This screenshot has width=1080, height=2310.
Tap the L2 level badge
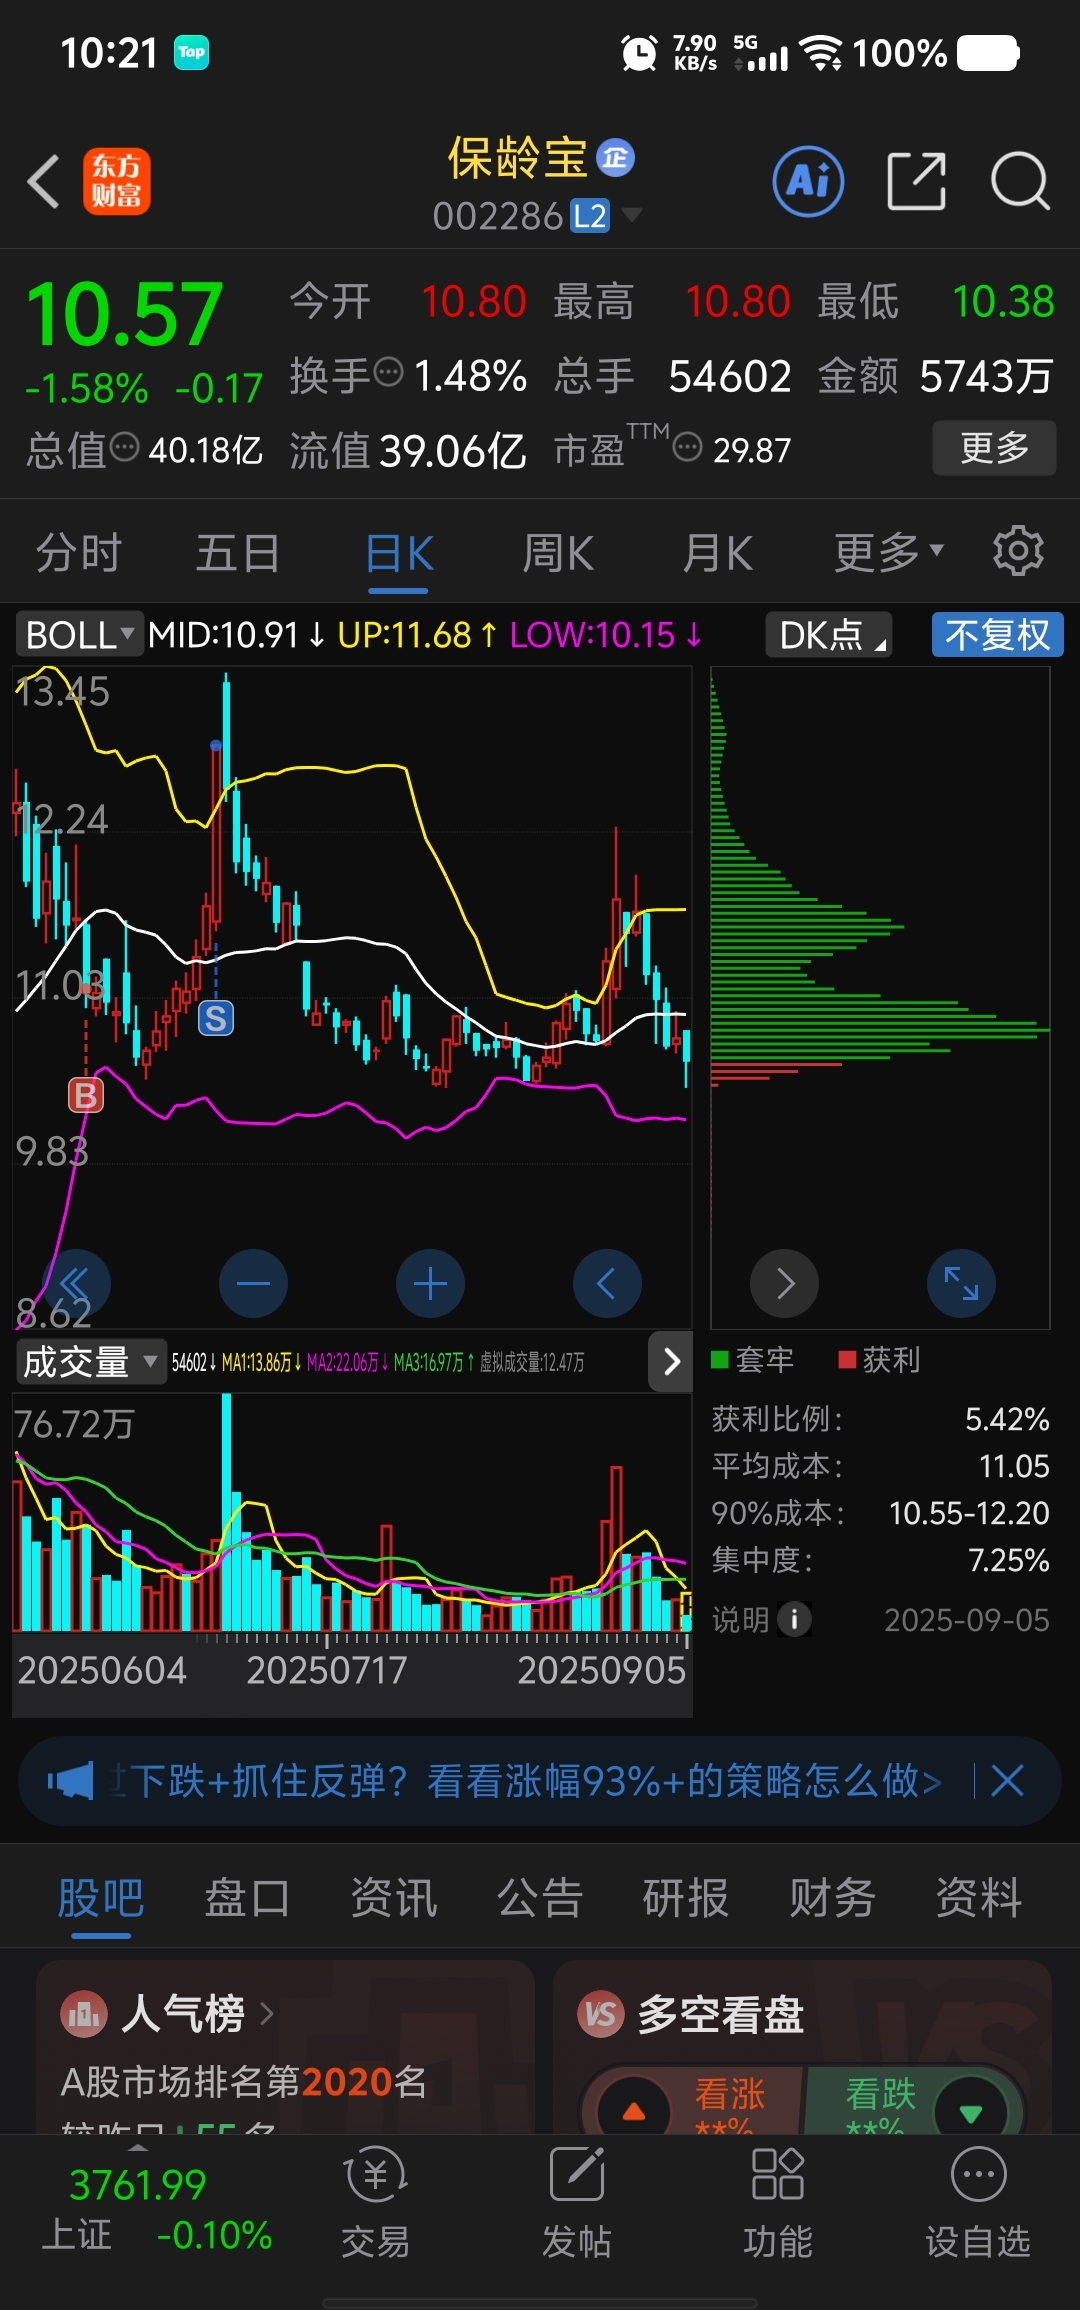pos(590,215)
